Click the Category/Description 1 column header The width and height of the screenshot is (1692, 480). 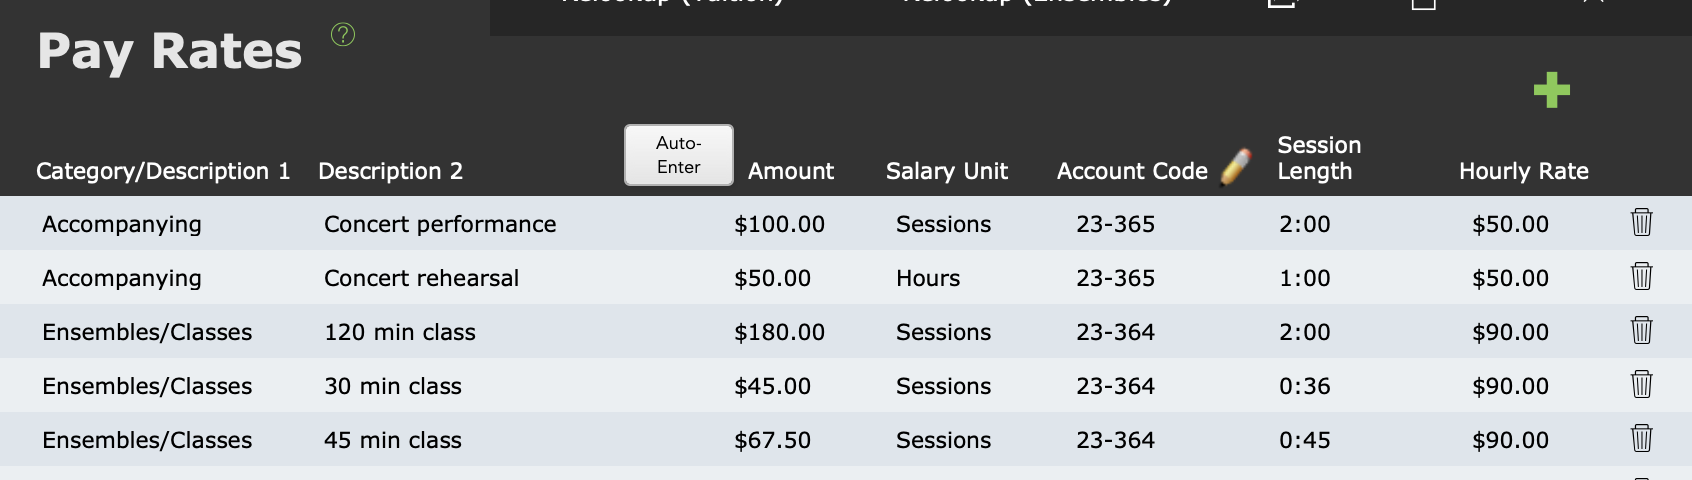(x=163, y=171)
